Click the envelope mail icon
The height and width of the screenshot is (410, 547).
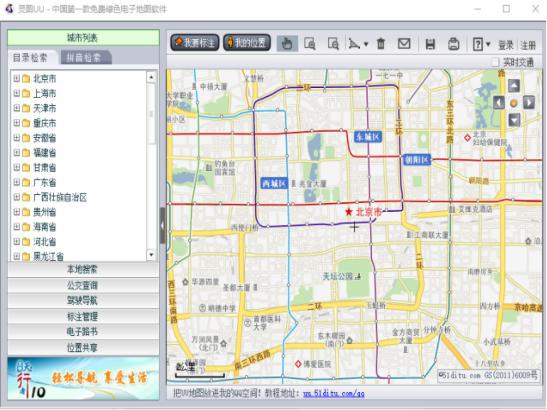[404, 44]
